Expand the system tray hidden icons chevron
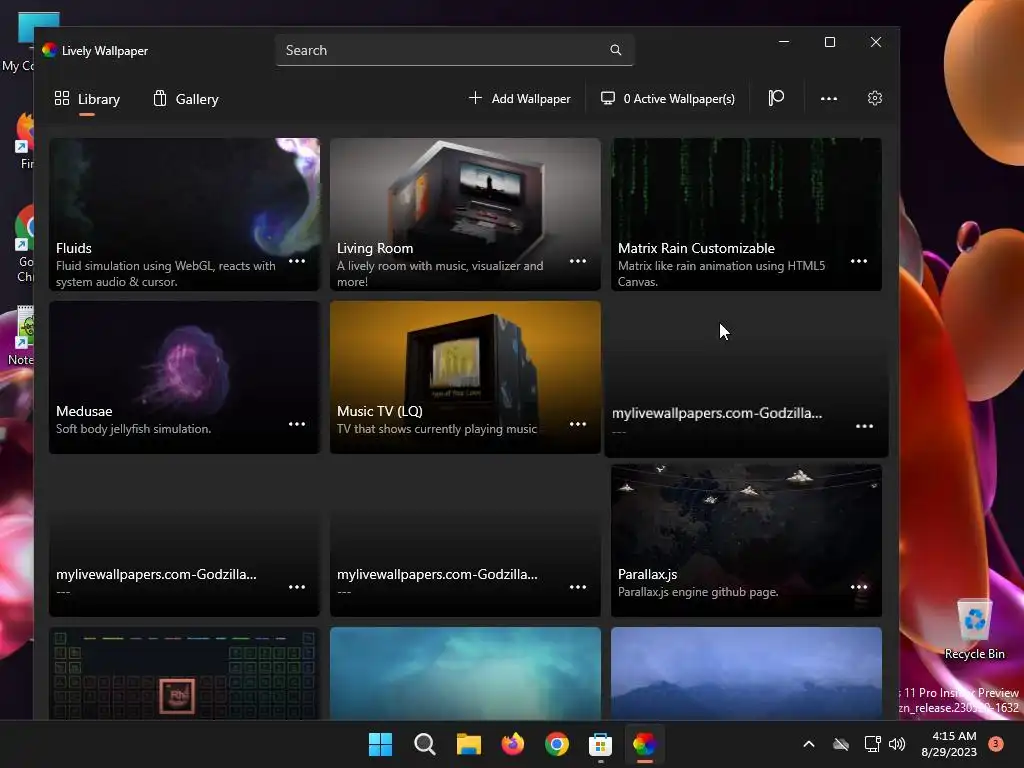 [808, 744]
